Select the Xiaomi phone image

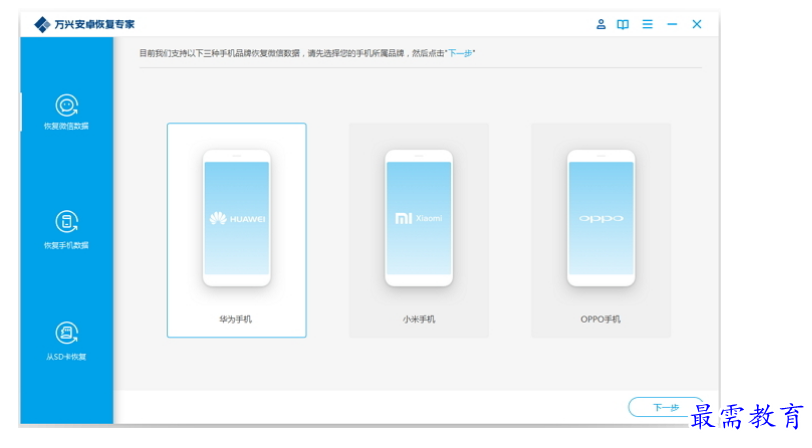coord(419,218)
